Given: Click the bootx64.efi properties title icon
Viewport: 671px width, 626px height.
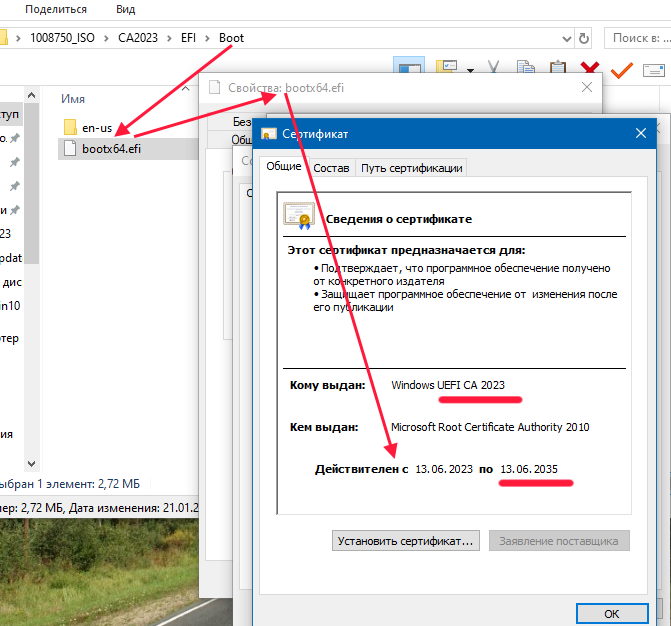Looking at the screenshot, I should pos(214,87).
